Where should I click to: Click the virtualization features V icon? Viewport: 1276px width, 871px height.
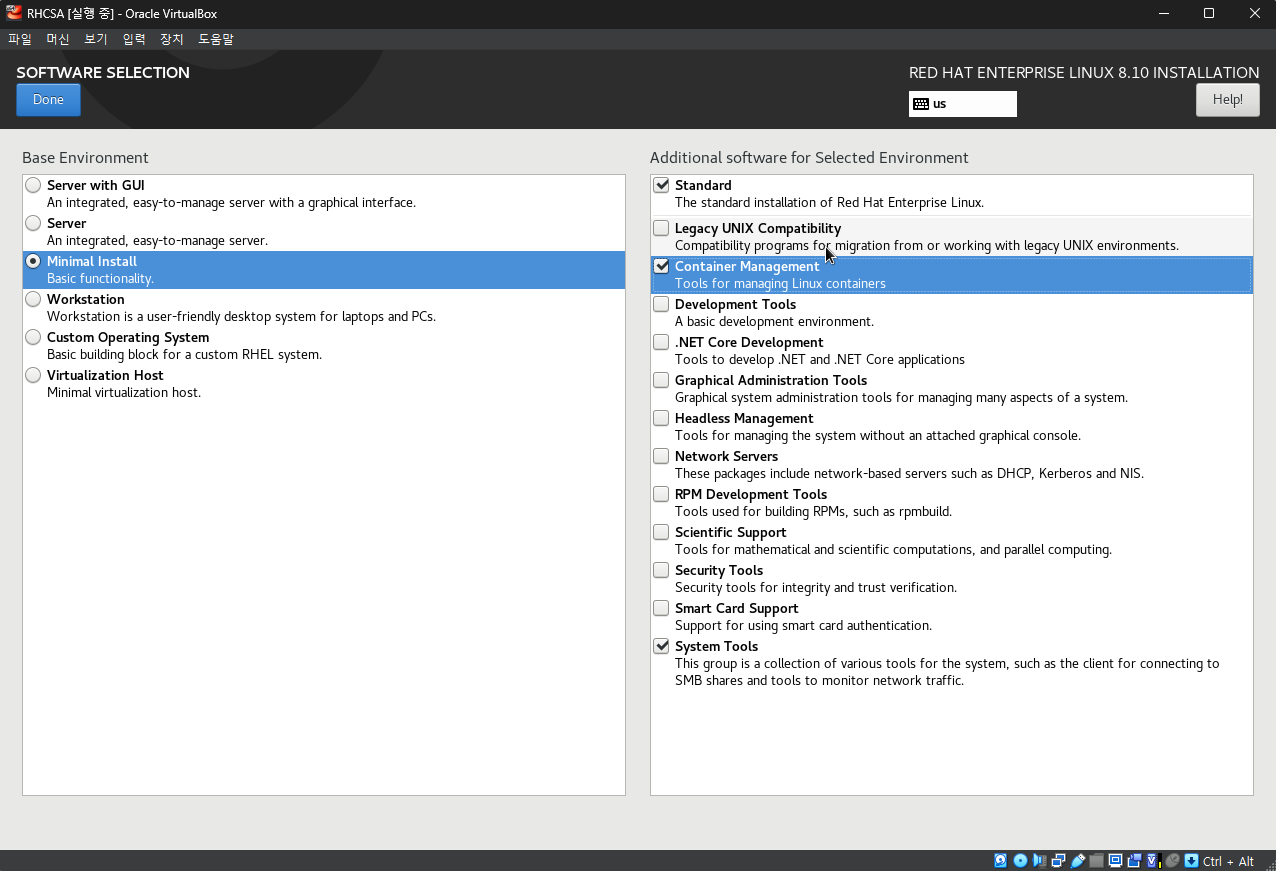[1154, 861]
